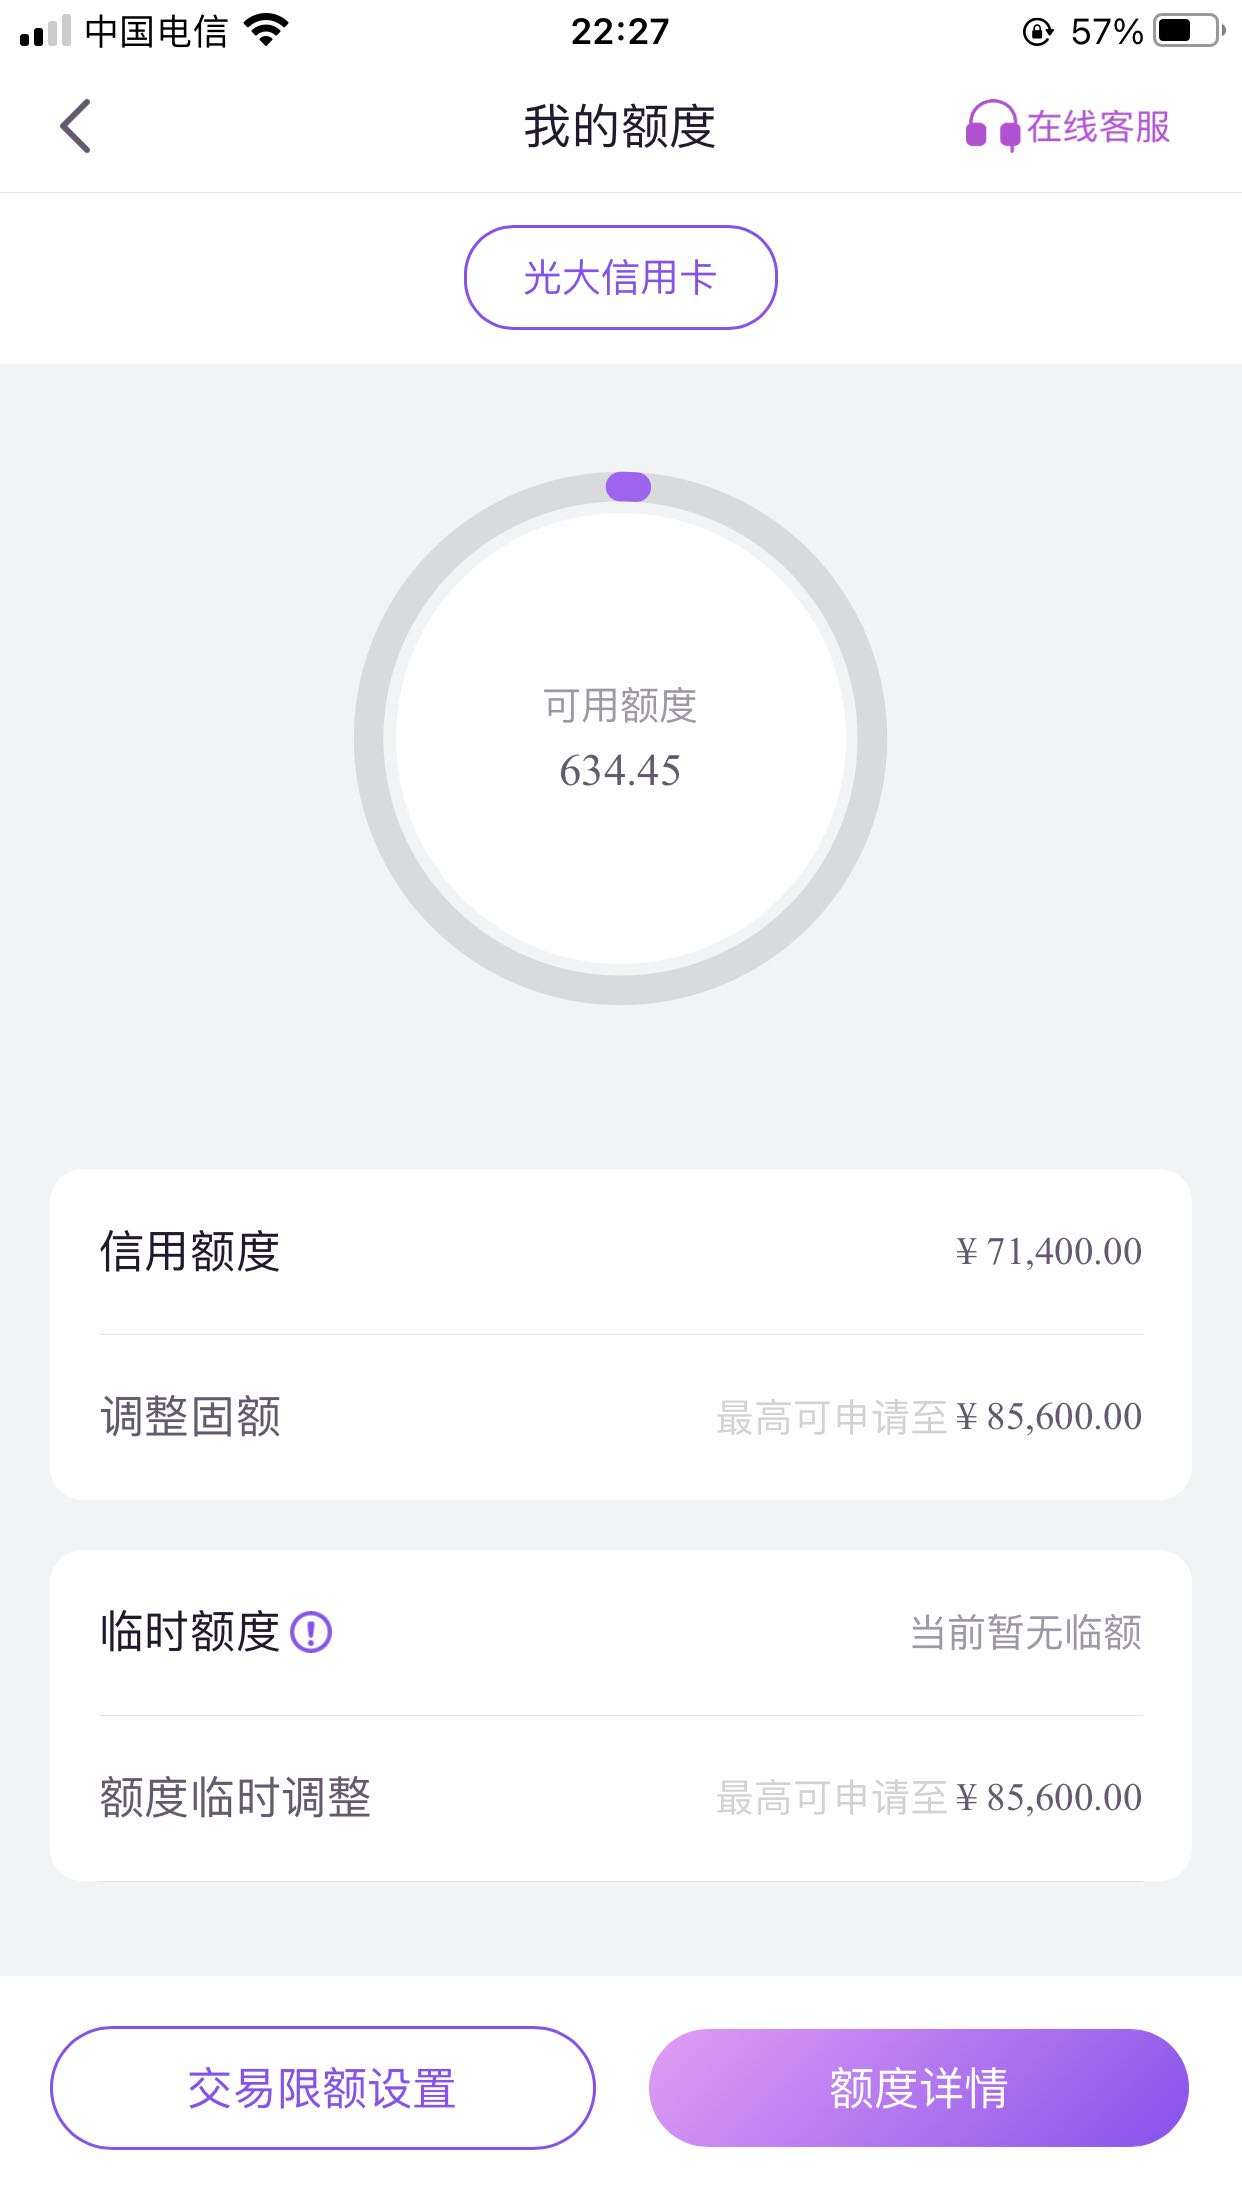Open 交易限额设置 button
The height and width of the screenshot is (2208, 1242).
click(322, 2088)
